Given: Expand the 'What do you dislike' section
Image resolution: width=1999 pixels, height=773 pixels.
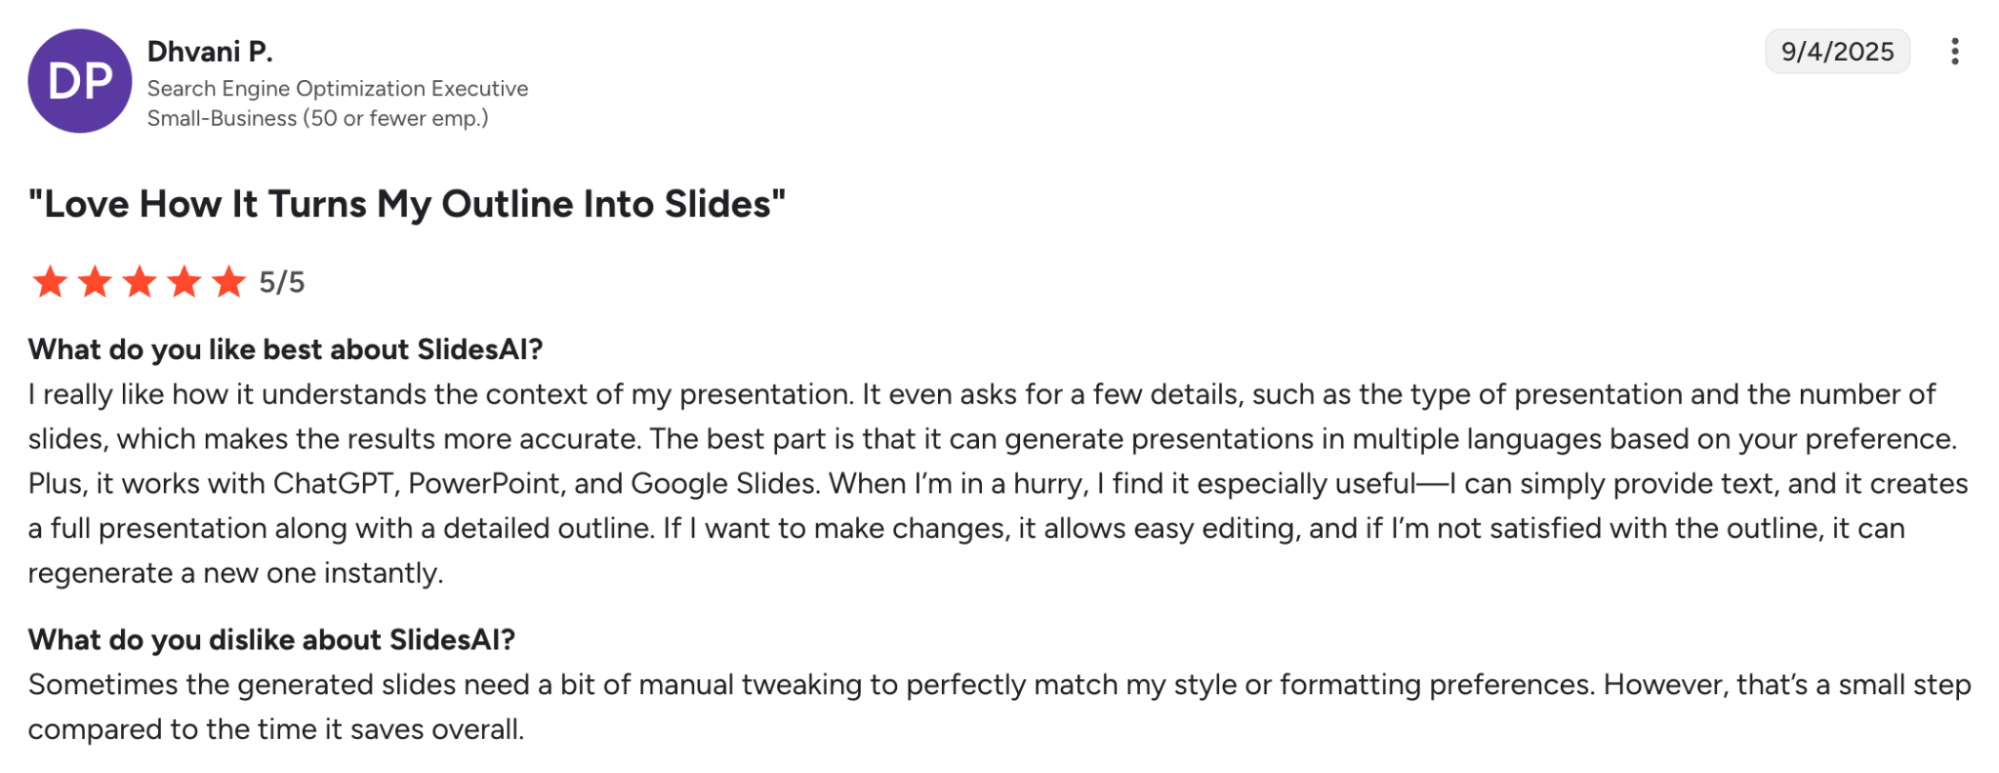Looking at the screenshot, I should 273,640.
